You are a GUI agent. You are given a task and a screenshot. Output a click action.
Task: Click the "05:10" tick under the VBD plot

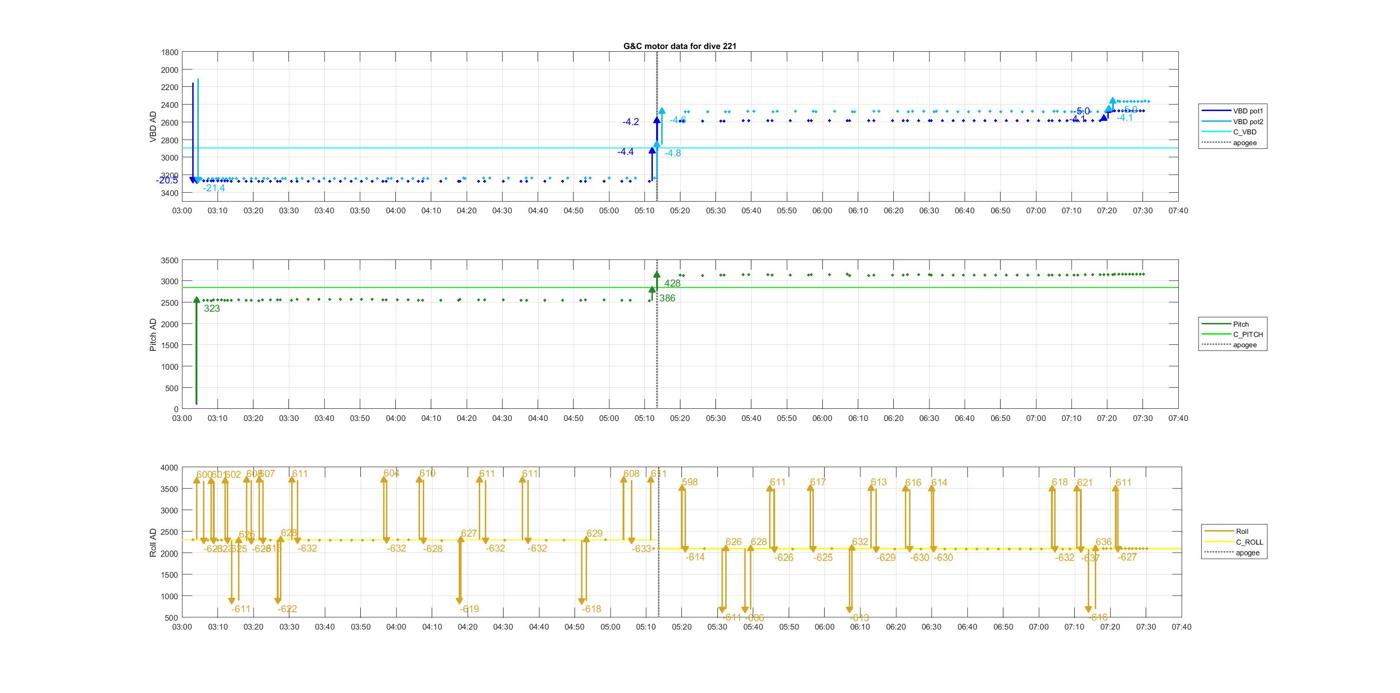pyautogui.click(x=644, y=211)
